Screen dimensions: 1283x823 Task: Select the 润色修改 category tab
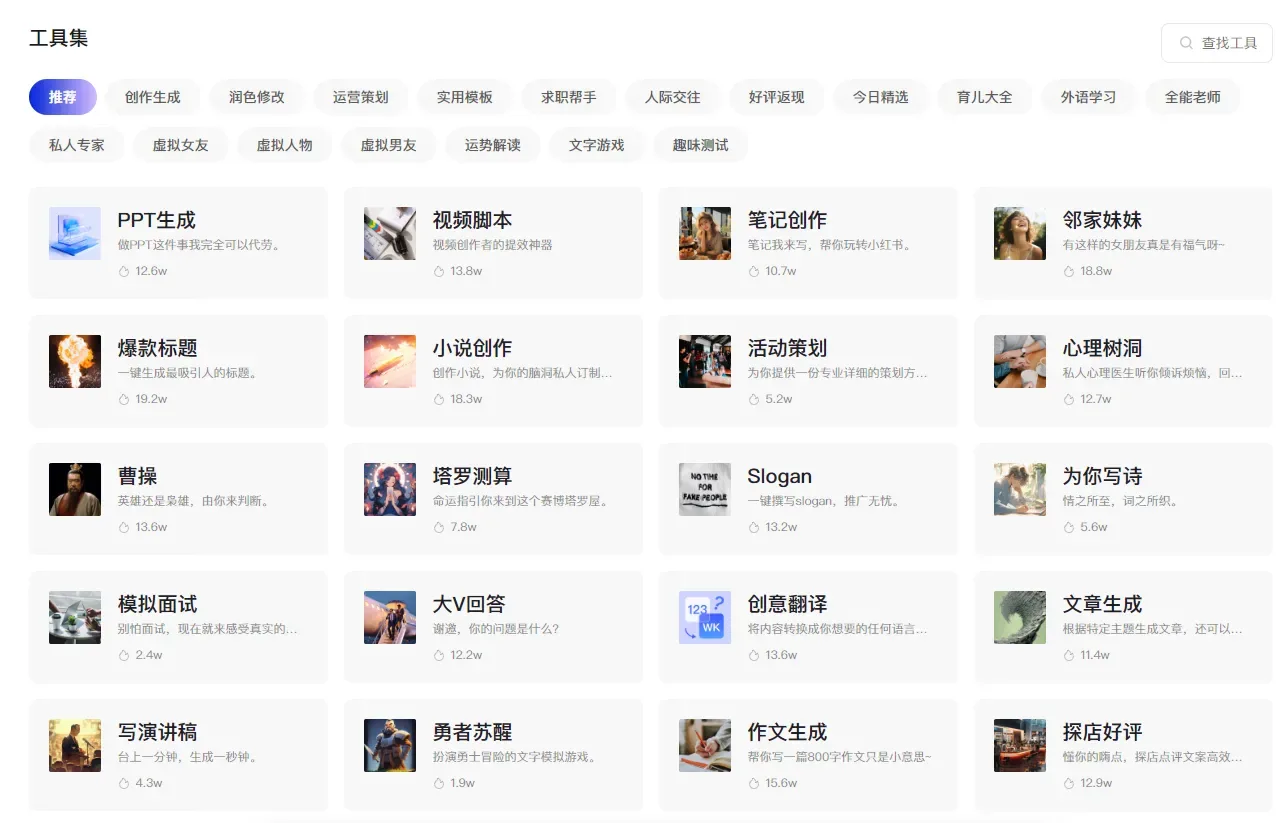(x=257, y=97)
